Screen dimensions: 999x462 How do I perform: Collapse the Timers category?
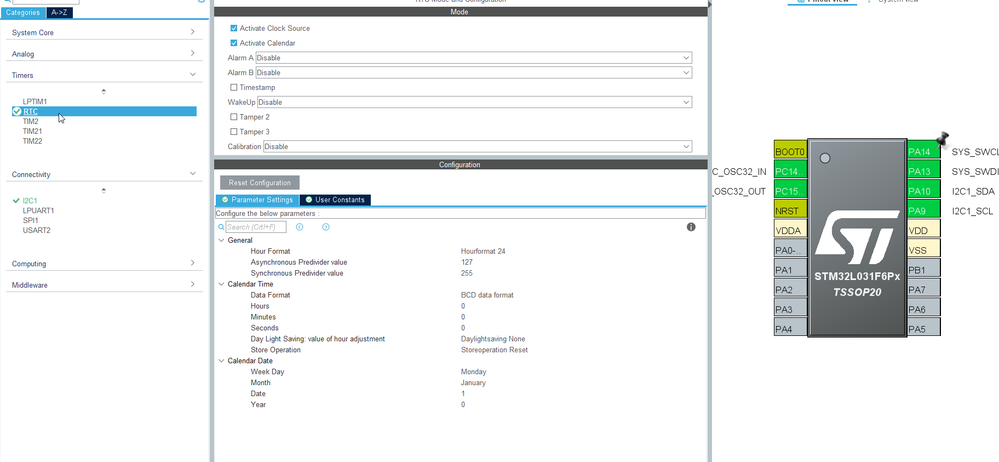(104, 75)
